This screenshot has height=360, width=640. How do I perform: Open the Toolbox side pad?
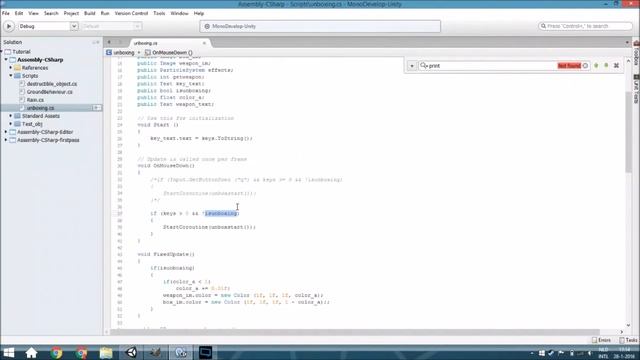tap(636, 53)
